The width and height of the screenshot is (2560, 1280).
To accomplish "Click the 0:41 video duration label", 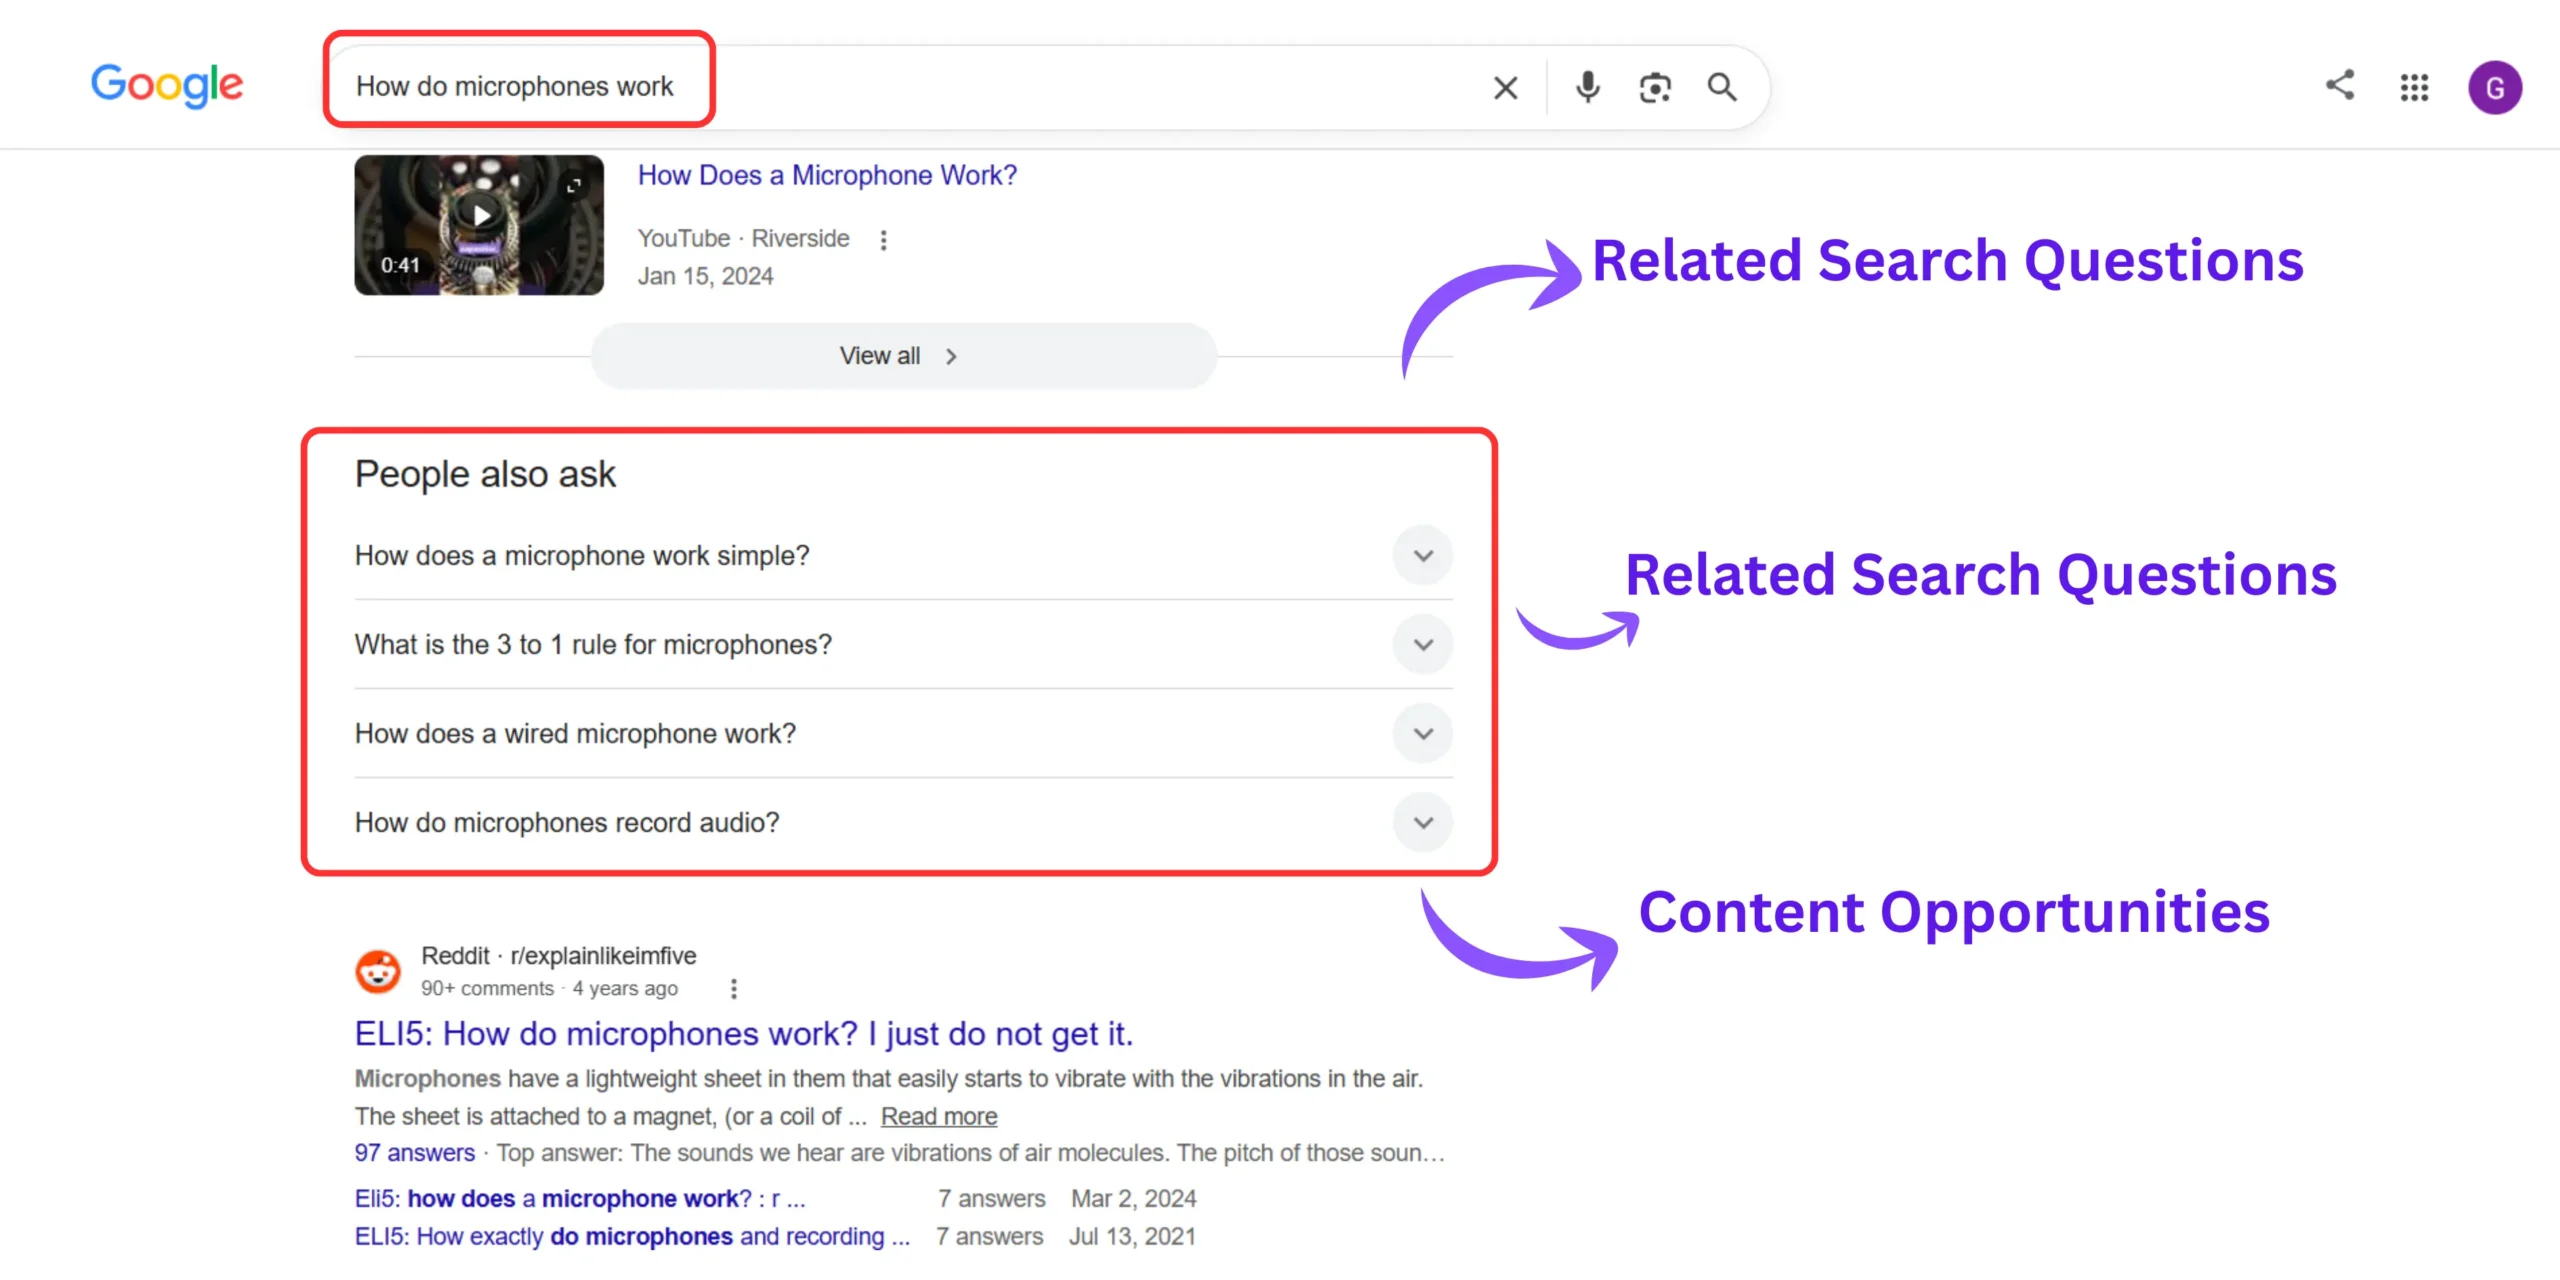I will point(400,266).
